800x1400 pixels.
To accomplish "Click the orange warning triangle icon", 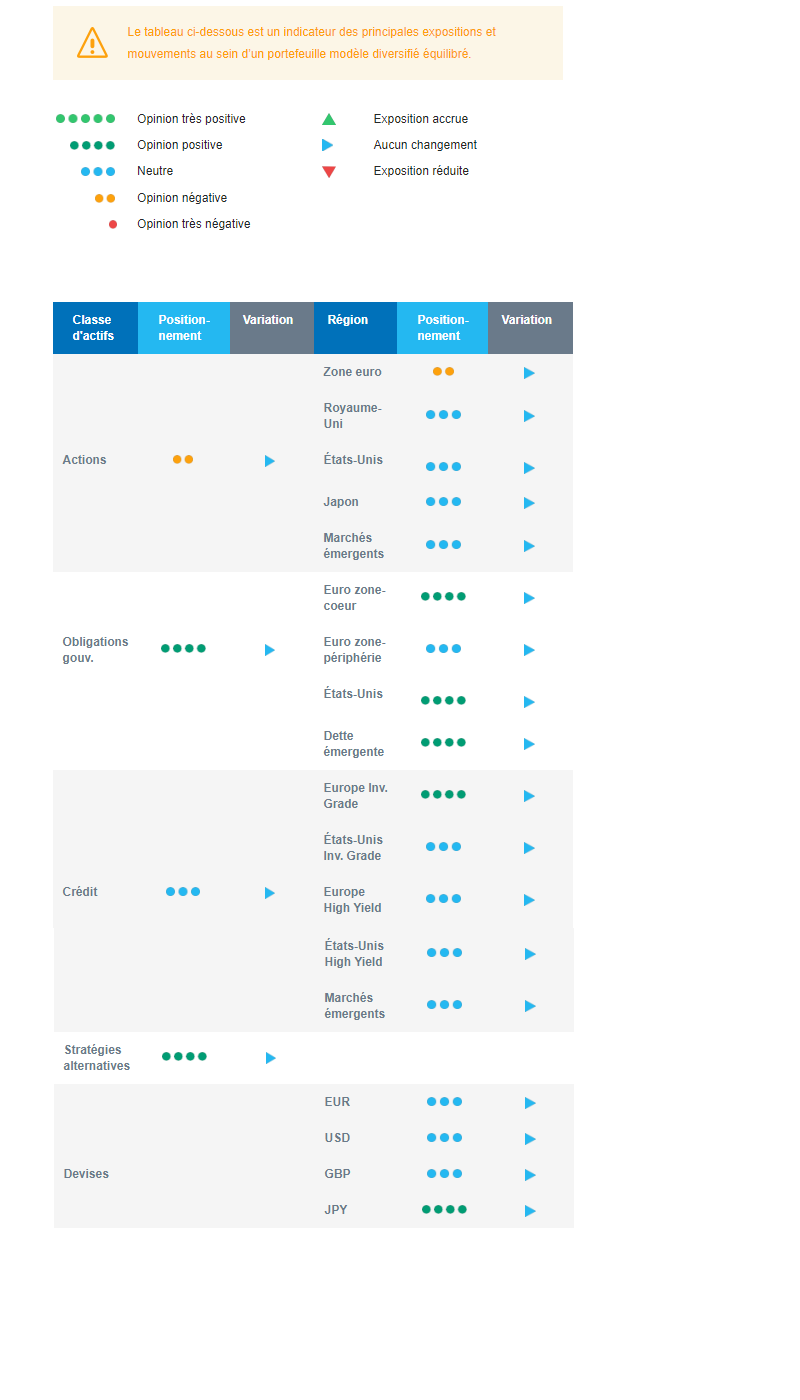I will click(x=92, y=43).
